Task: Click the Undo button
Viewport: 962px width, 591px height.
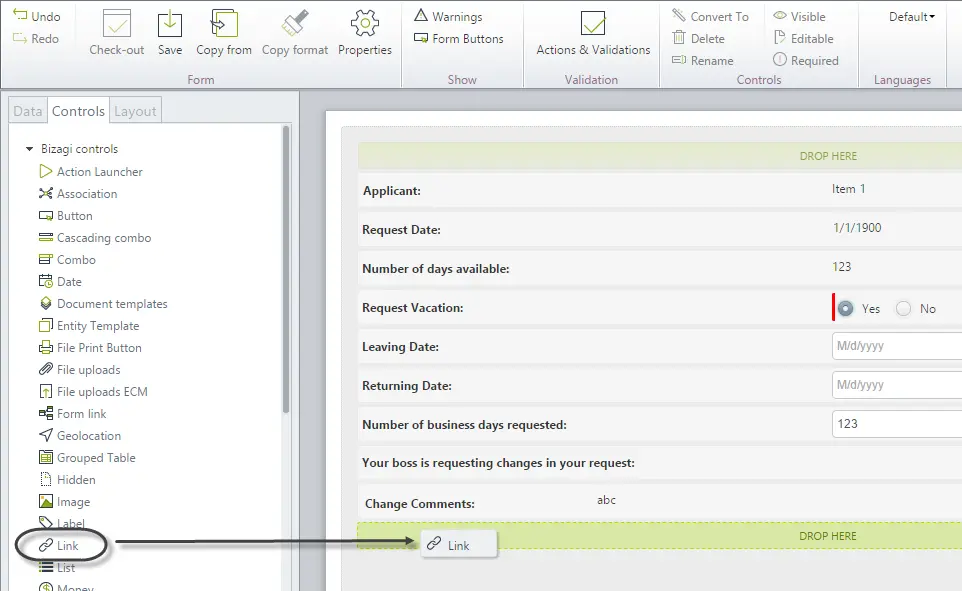Action: coord(37,16)
